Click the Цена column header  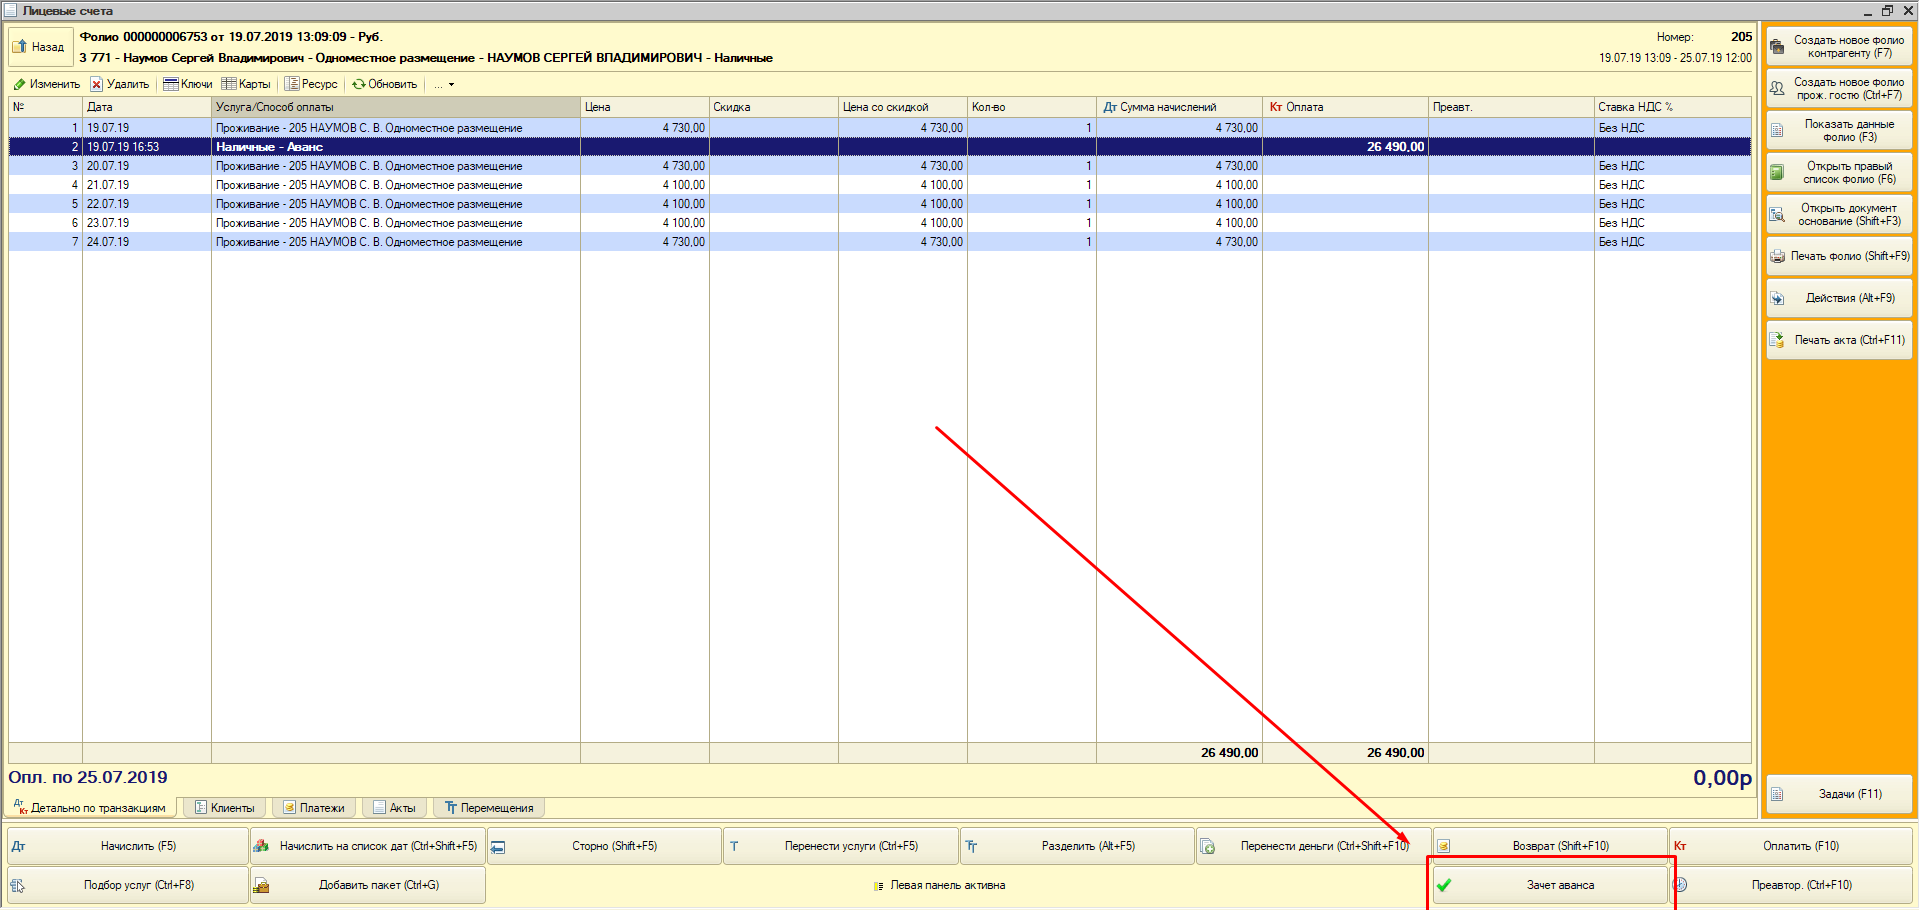[645, 107]
